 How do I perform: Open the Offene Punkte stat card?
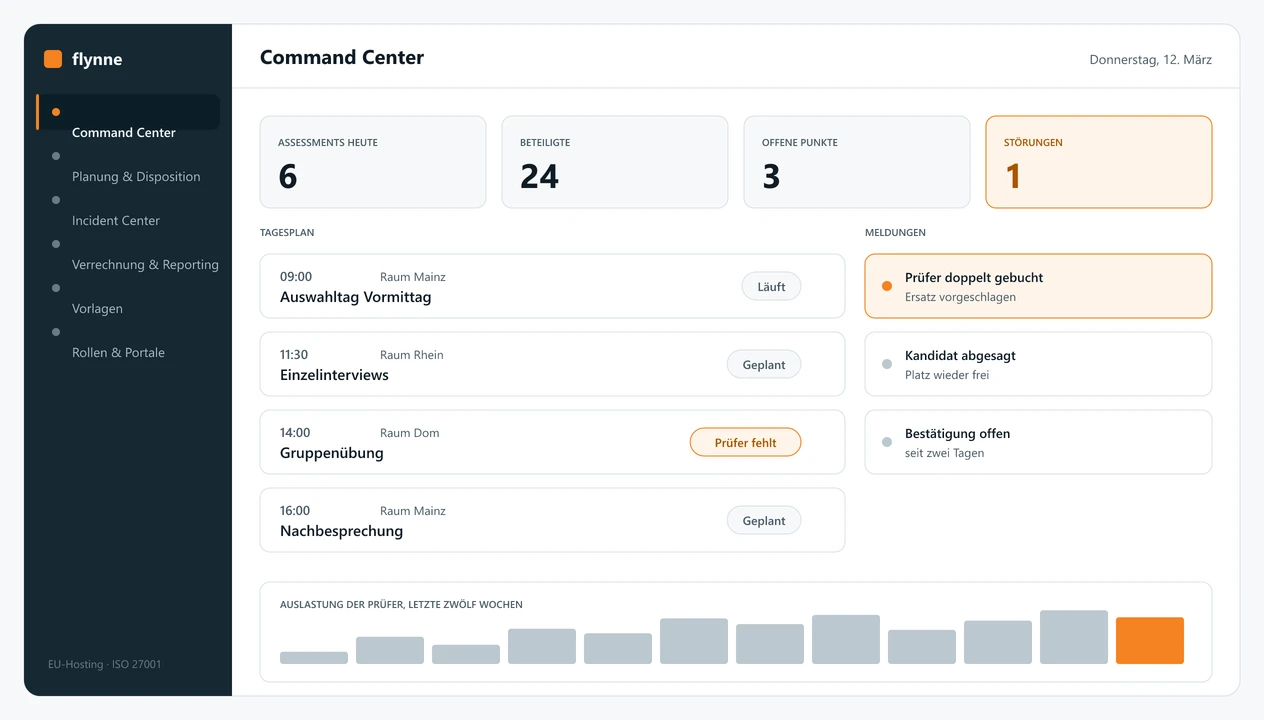[857, 162]
